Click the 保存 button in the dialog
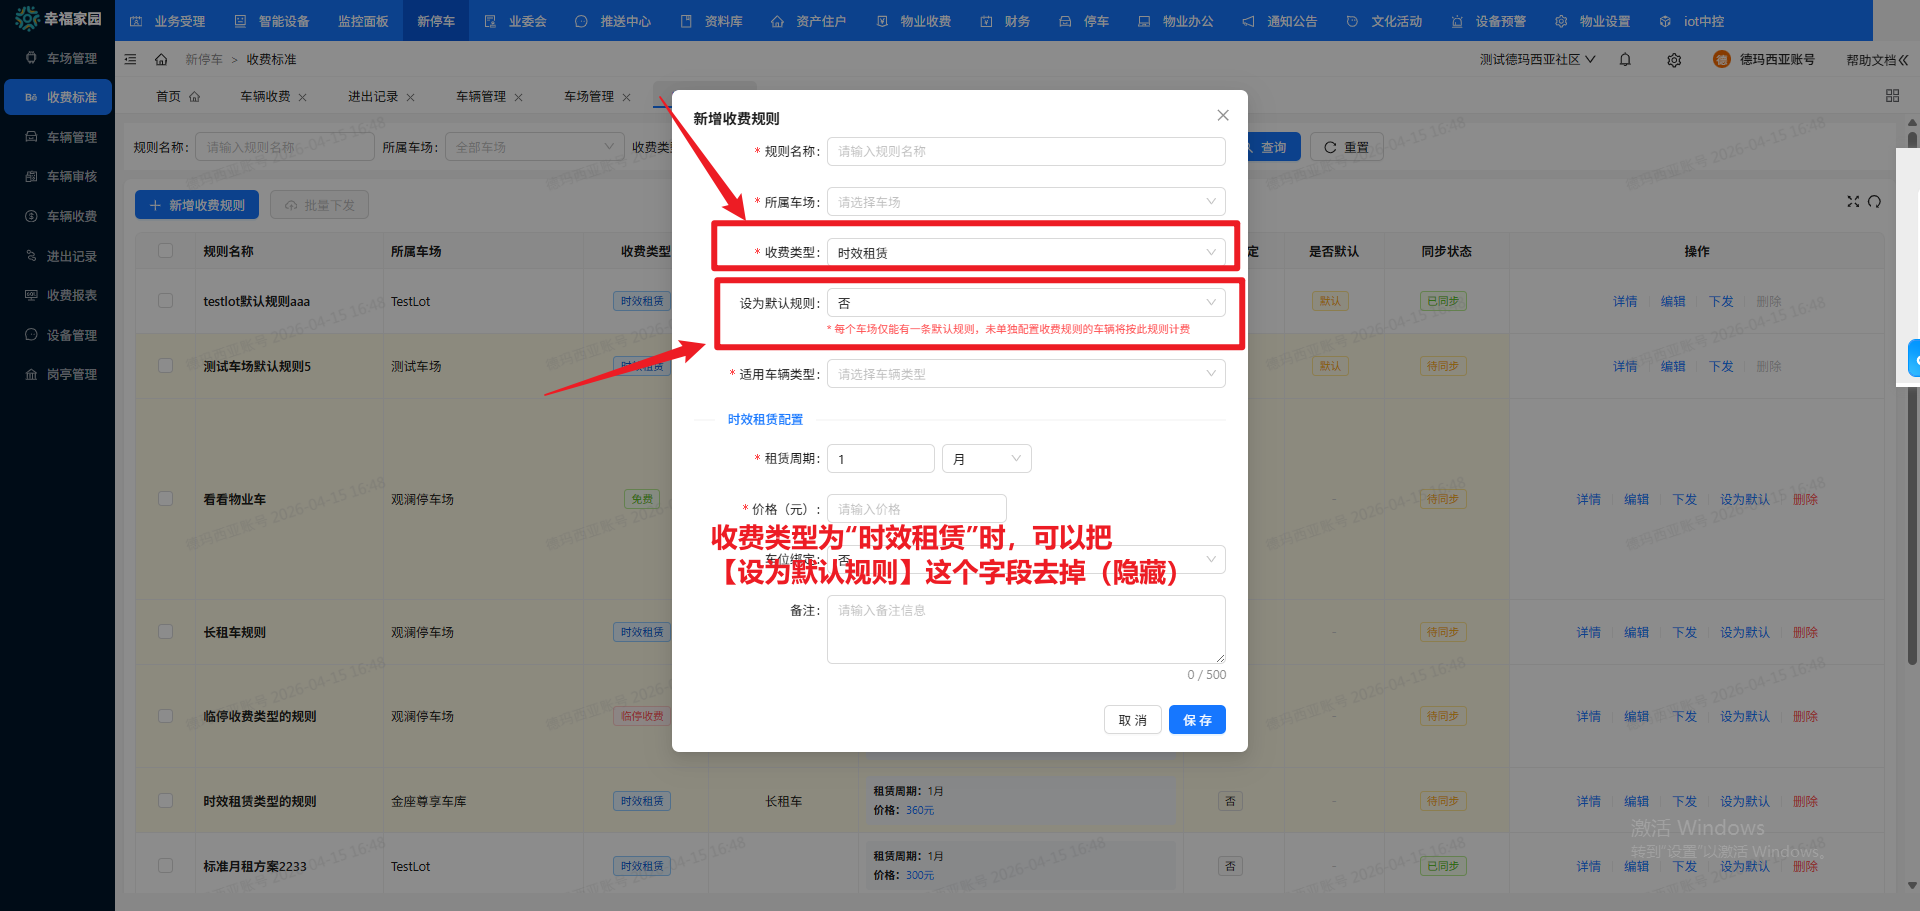 click(1197, 720)
